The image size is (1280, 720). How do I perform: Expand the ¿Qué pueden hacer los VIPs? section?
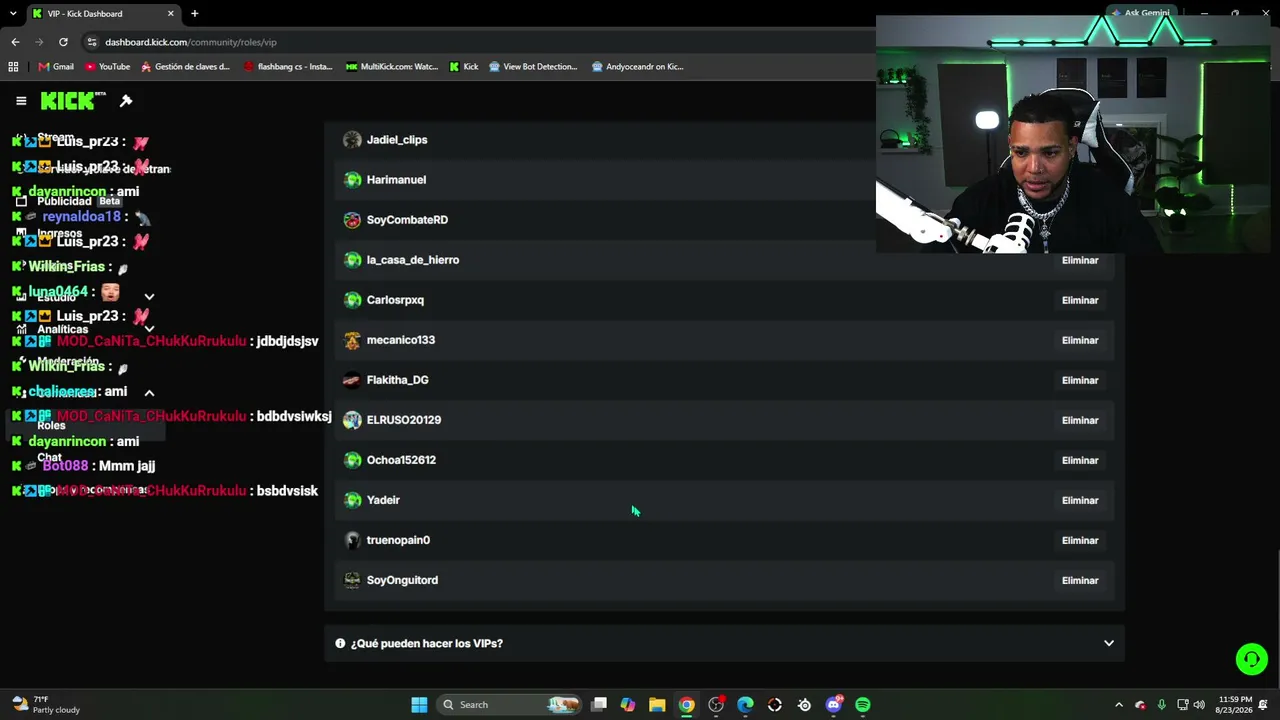pyautogui.click(x=725, y=643)
